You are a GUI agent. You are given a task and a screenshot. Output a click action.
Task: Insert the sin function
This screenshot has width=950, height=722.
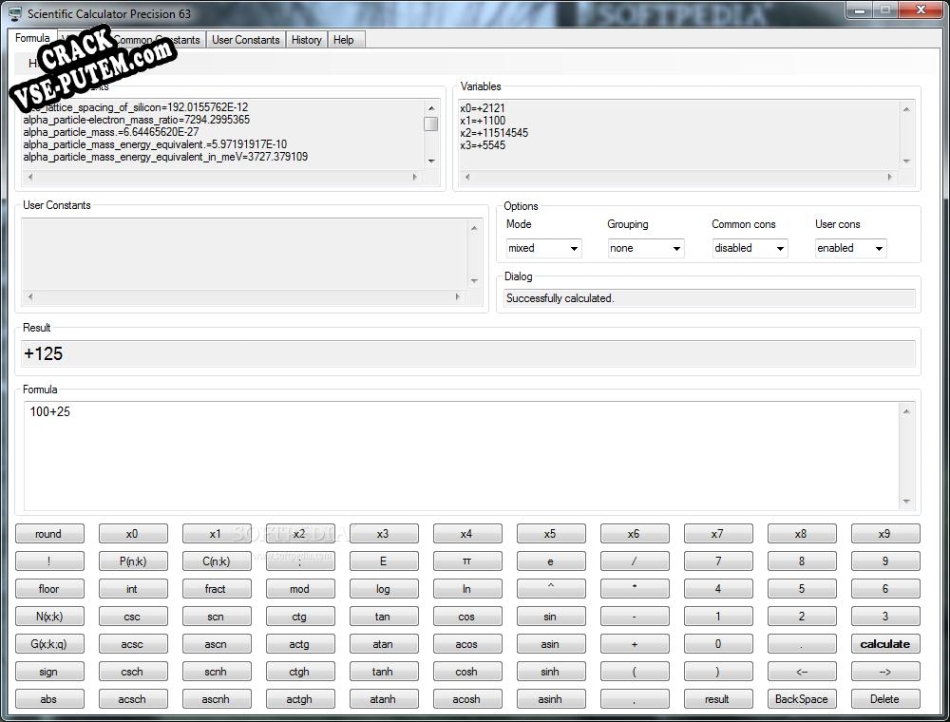[550, 617]
